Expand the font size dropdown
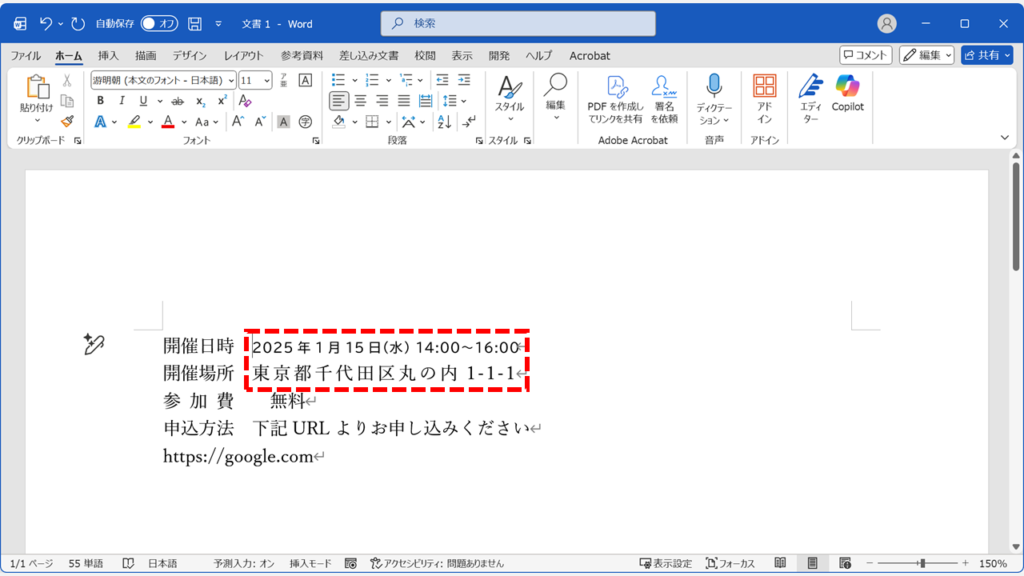1024x576 pixels. point(267,80)
